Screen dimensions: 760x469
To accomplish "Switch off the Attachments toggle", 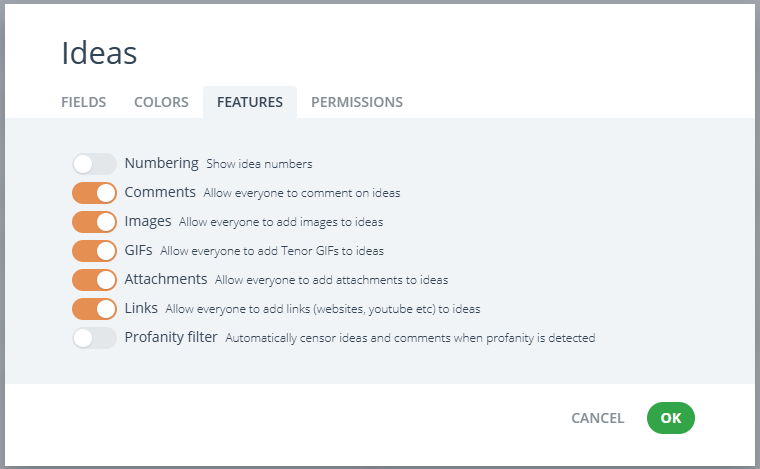I will (95, 280).
